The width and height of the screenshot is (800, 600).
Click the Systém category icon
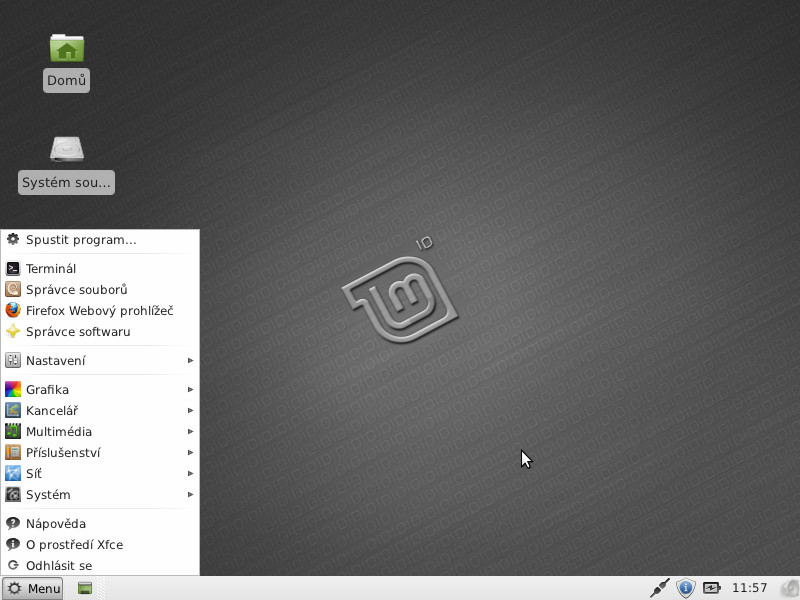pyautogui.click(x=13, y=494)
